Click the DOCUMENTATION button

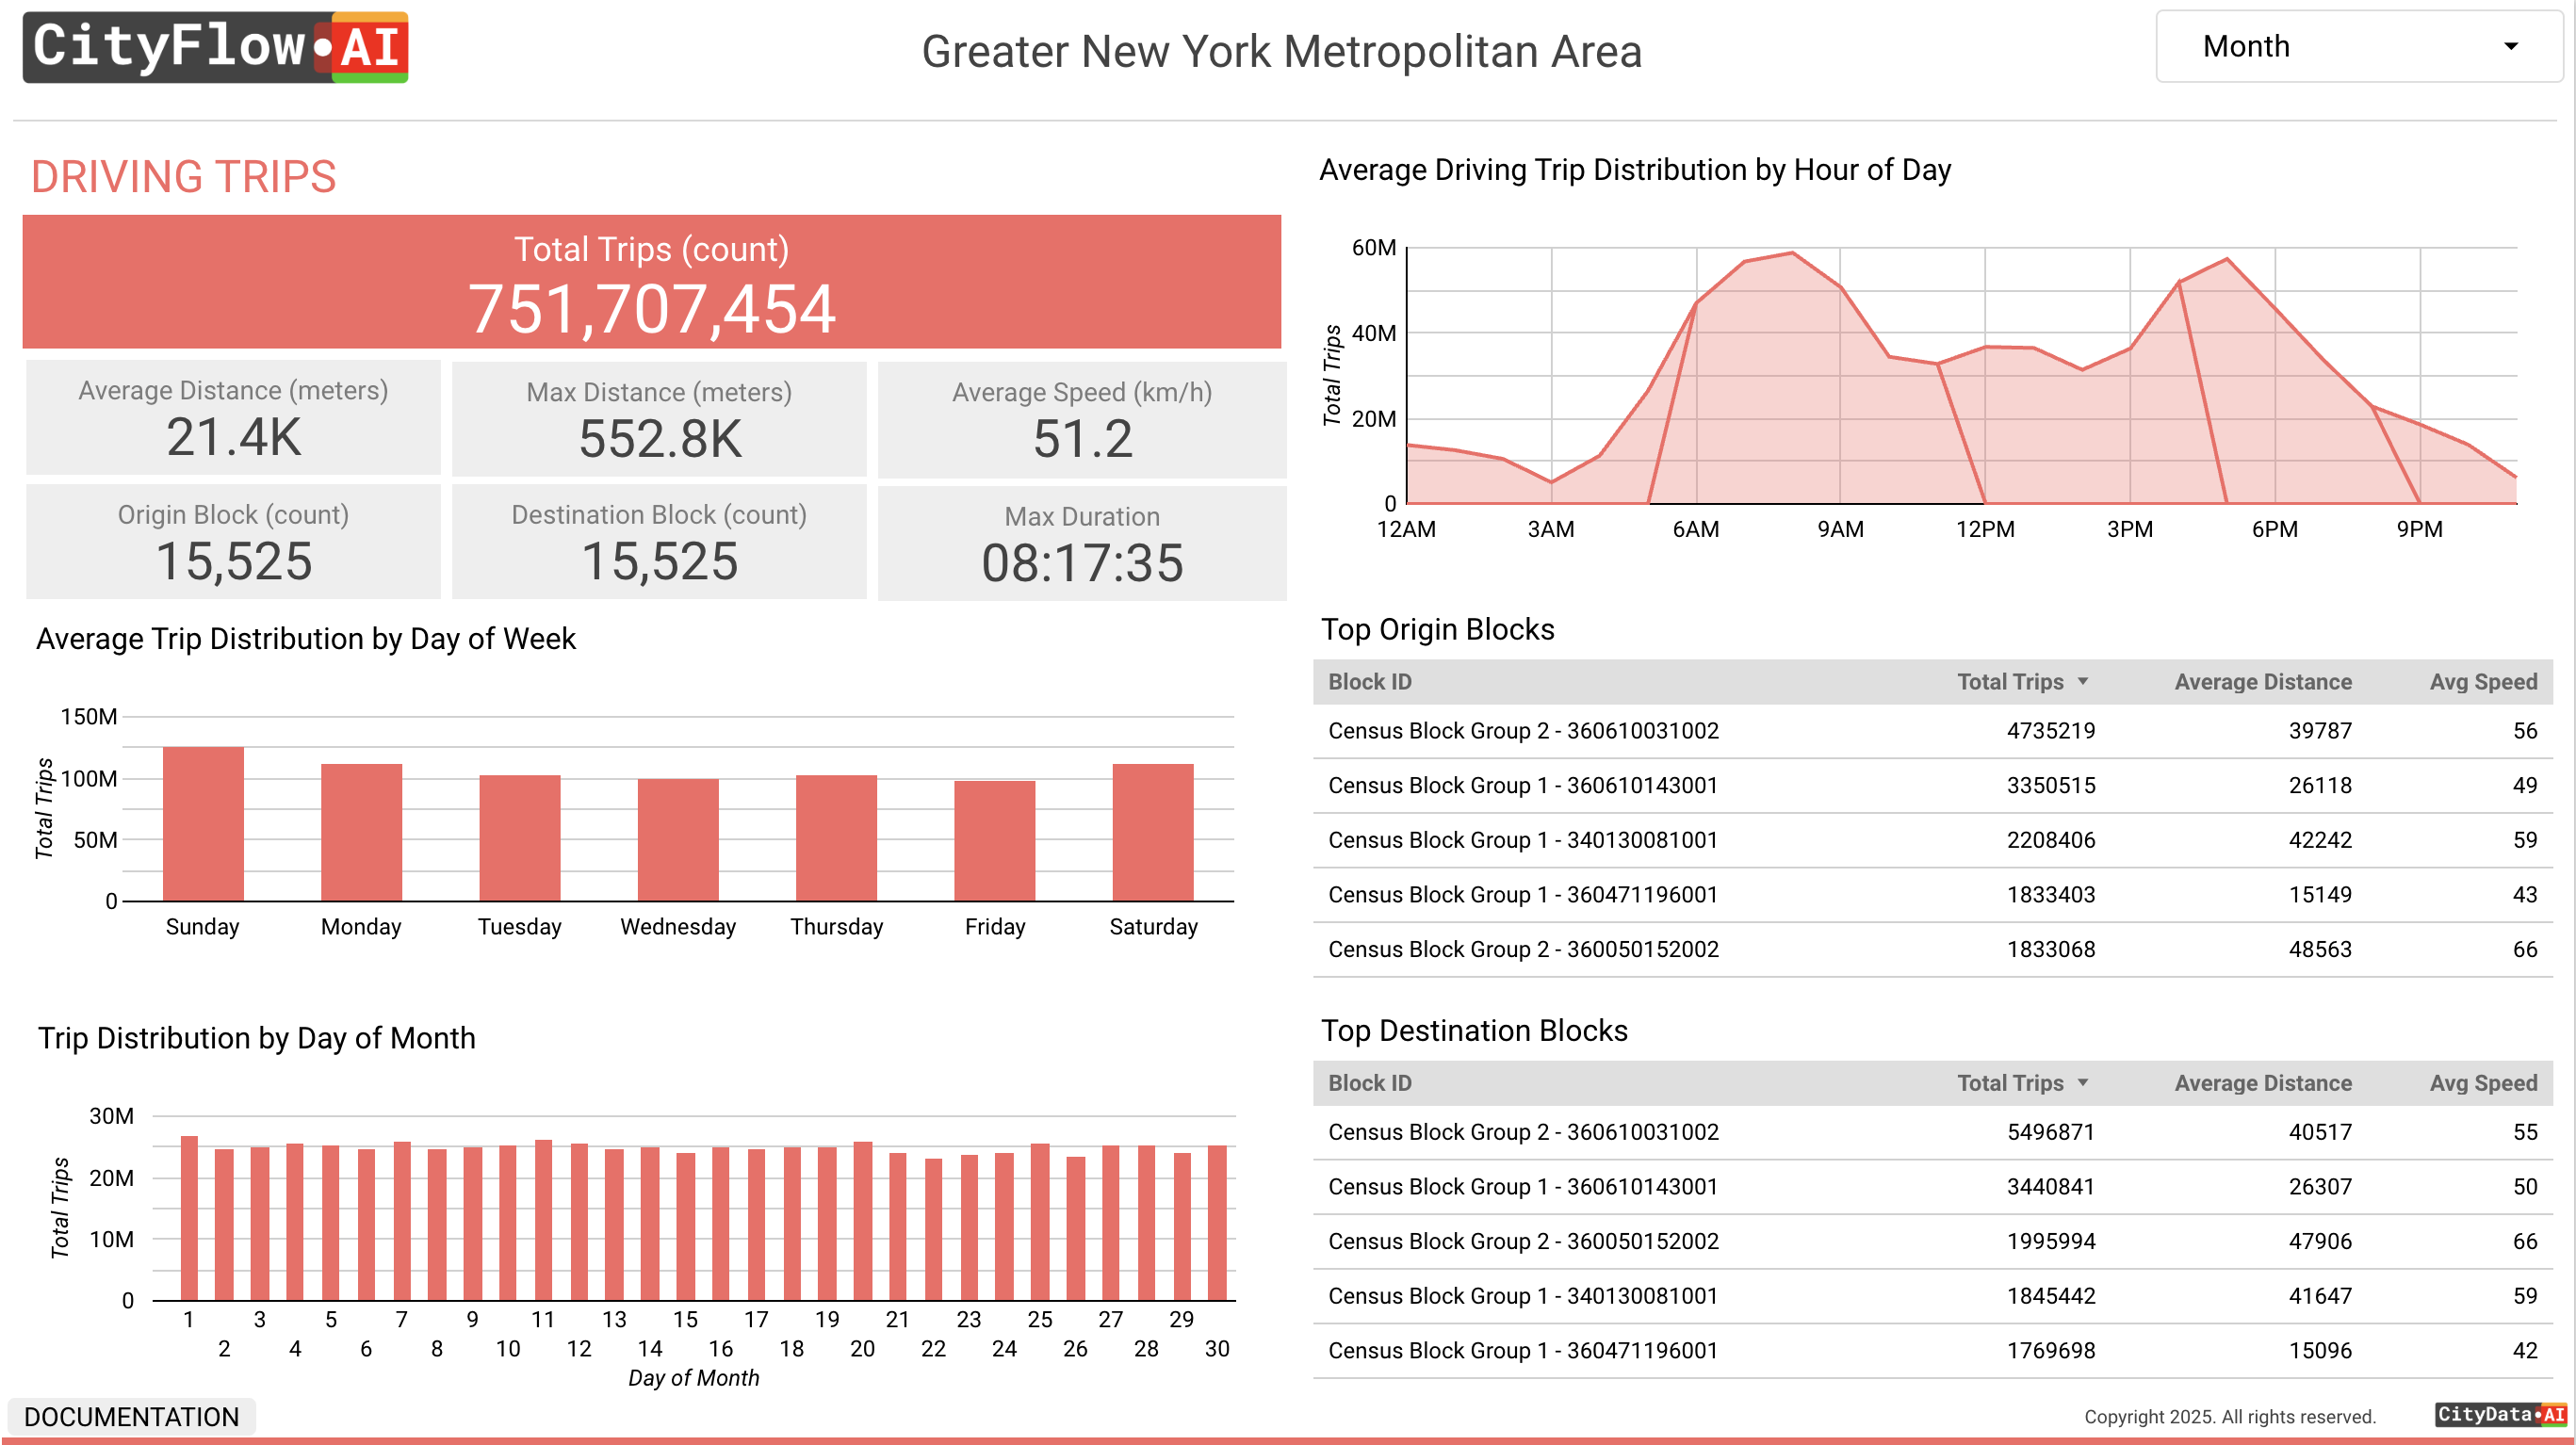[131, 1416]
